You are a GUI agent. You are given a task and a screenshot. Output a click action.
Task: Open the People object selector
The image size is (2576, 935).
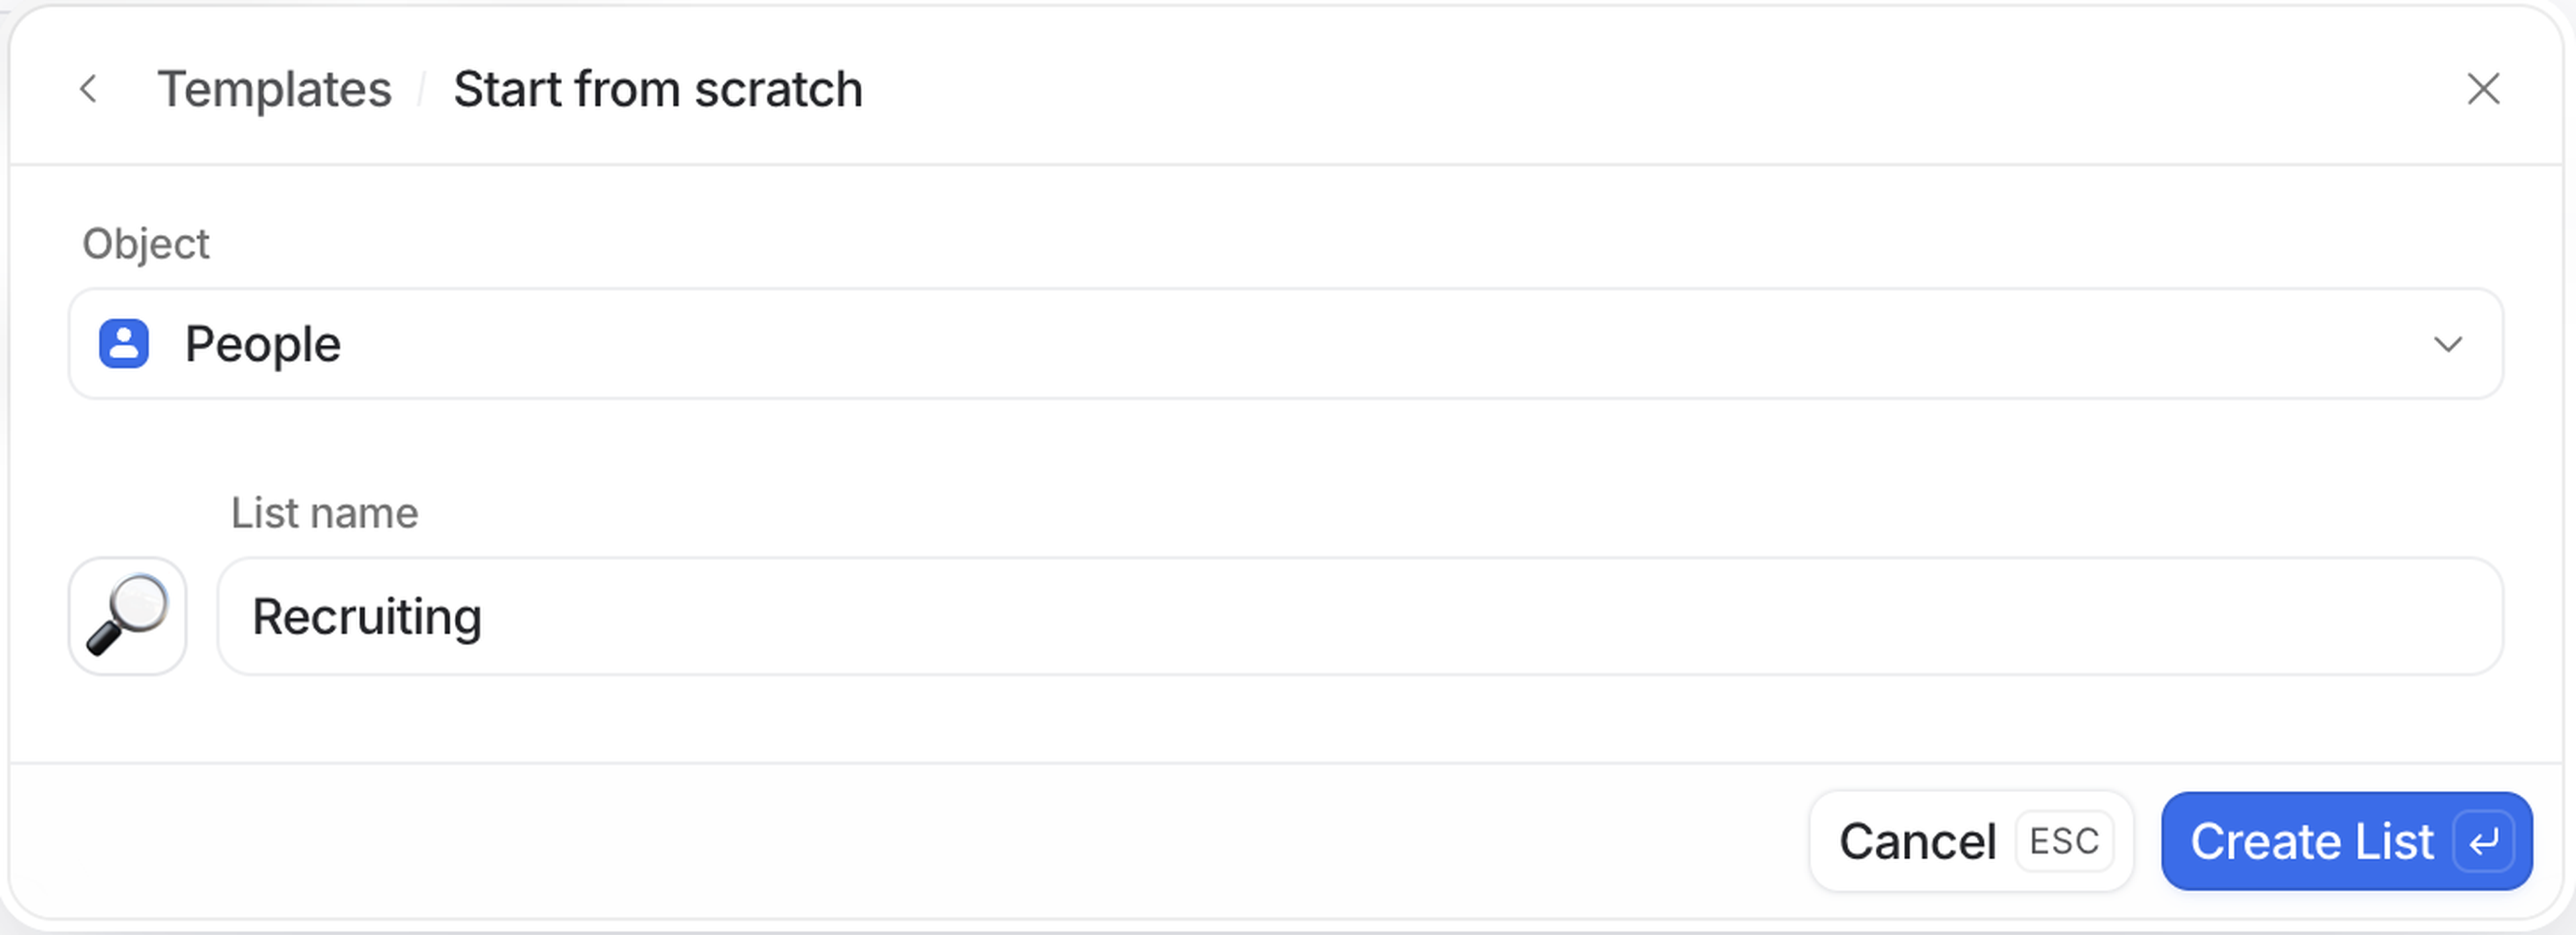[1285, 344]
